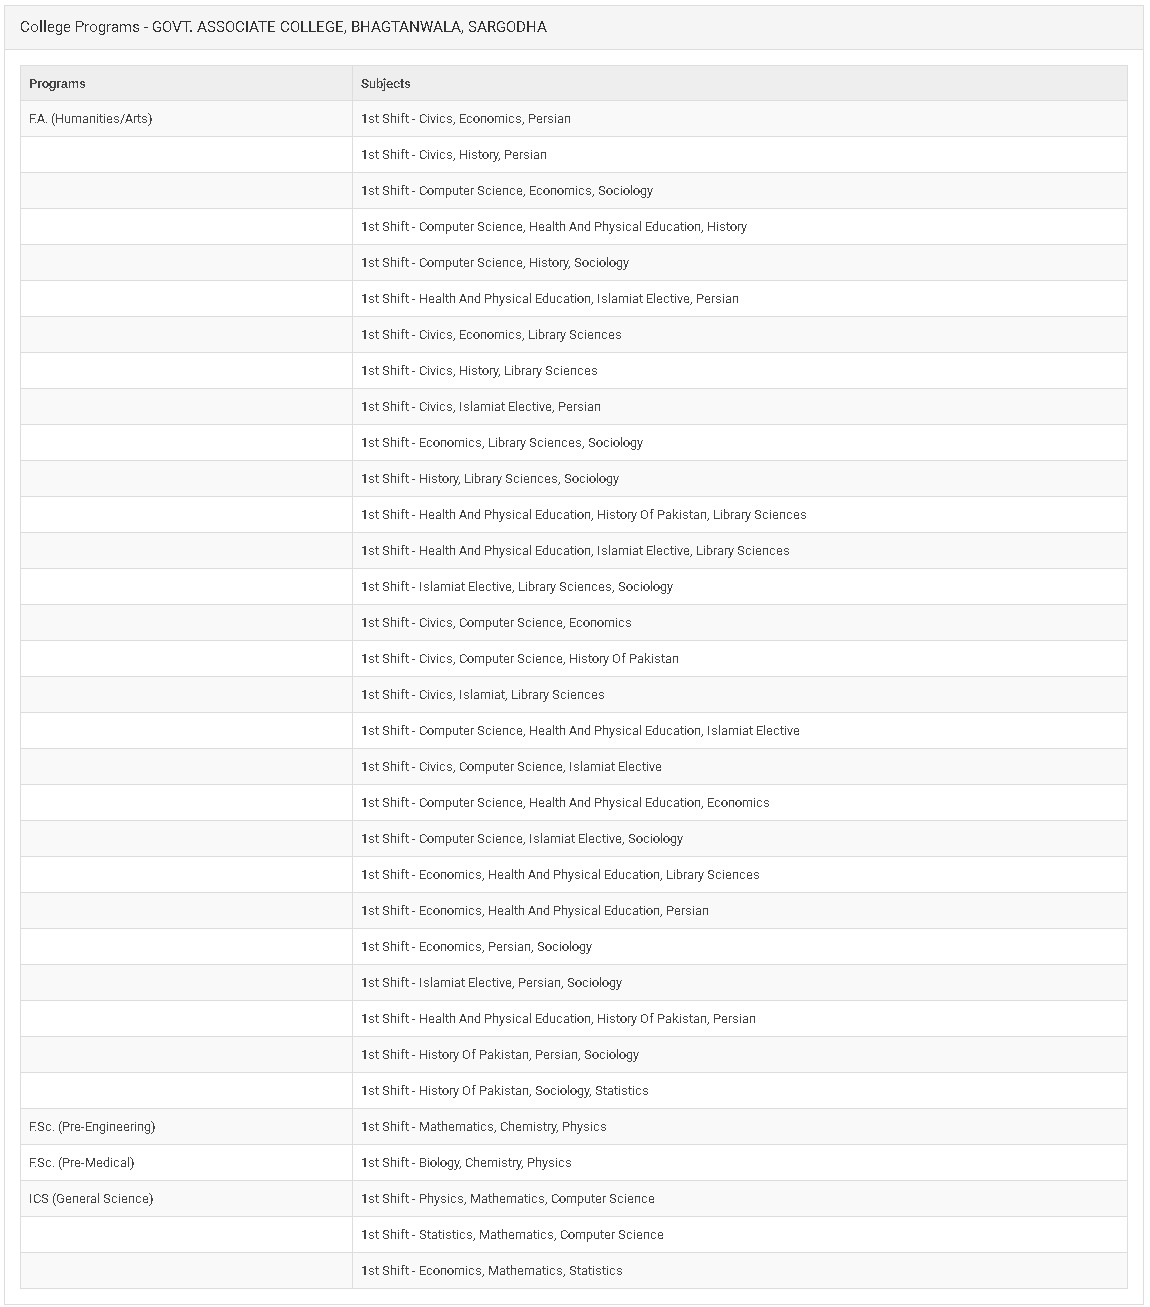Click the Civics, Economics, Persian row
This screenshot has width=1150, height=1307.
point(466,119)
